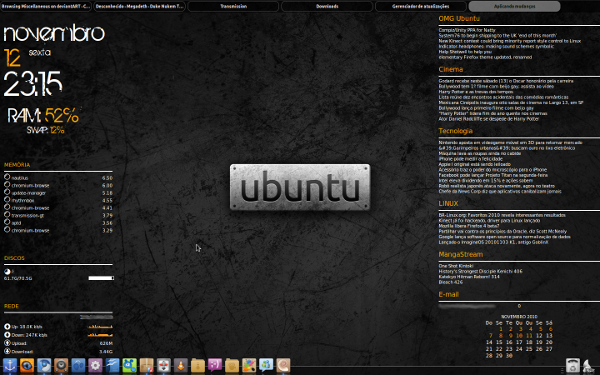Open the purple gear settings dock icon
The width and height of the screenshot is (600, 375).
pyautogui.click(x=95, y=365)
